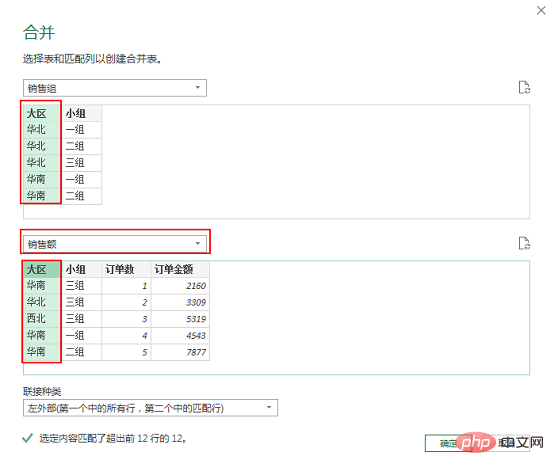
Task: Refresh preview icon beside 销售组 table selector
Action: tap(524, 87)
